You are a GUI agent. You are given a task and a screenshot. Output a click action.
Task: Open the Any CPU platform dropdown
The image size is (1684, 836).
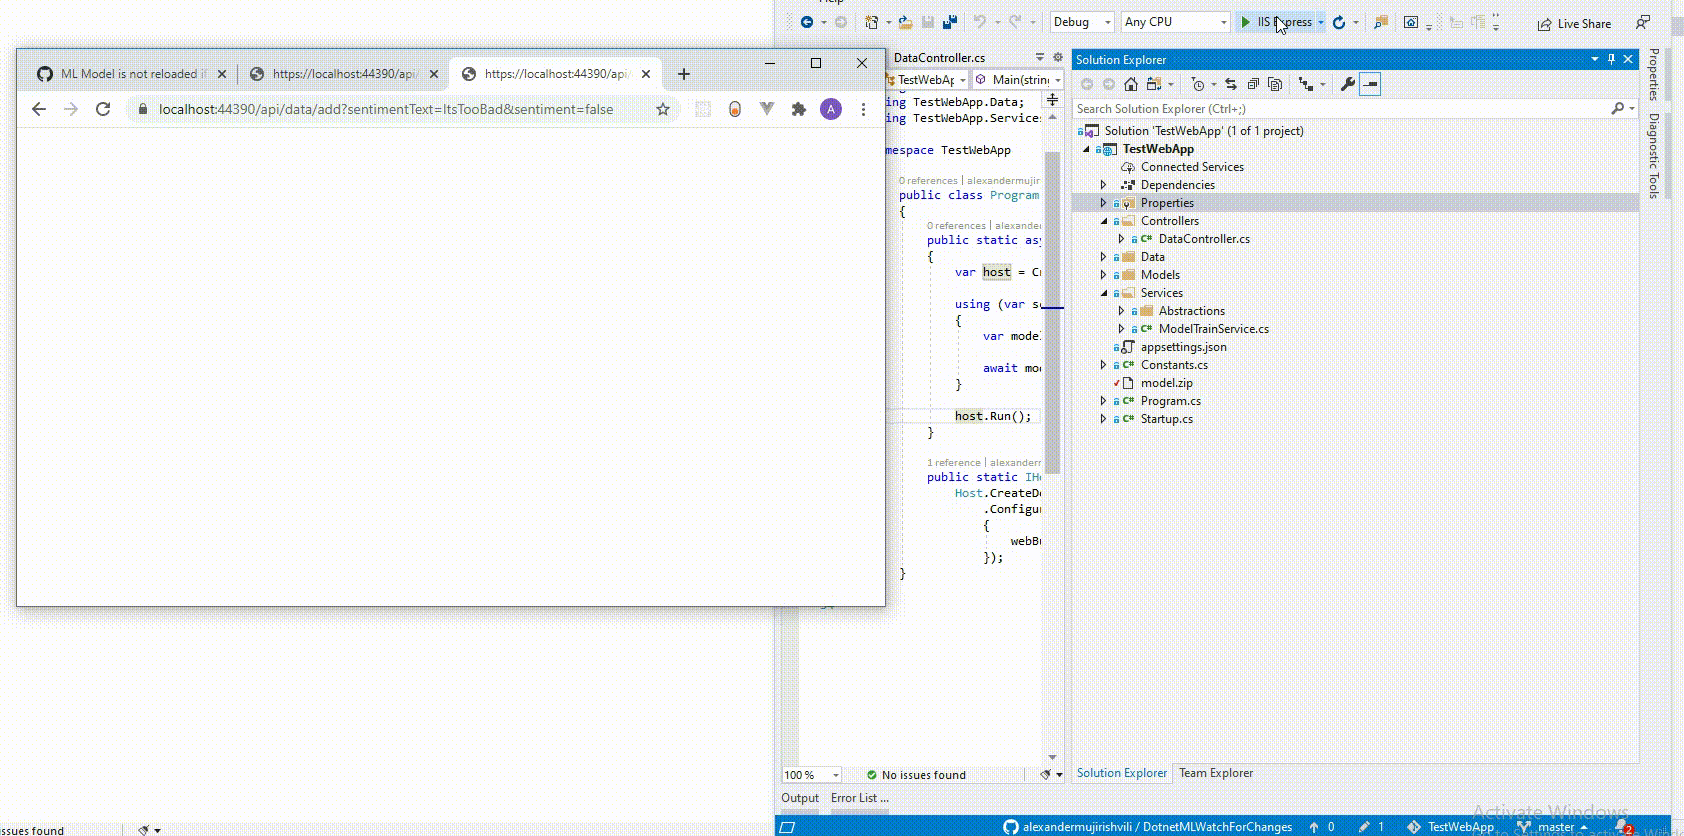tap(1175, 22)
